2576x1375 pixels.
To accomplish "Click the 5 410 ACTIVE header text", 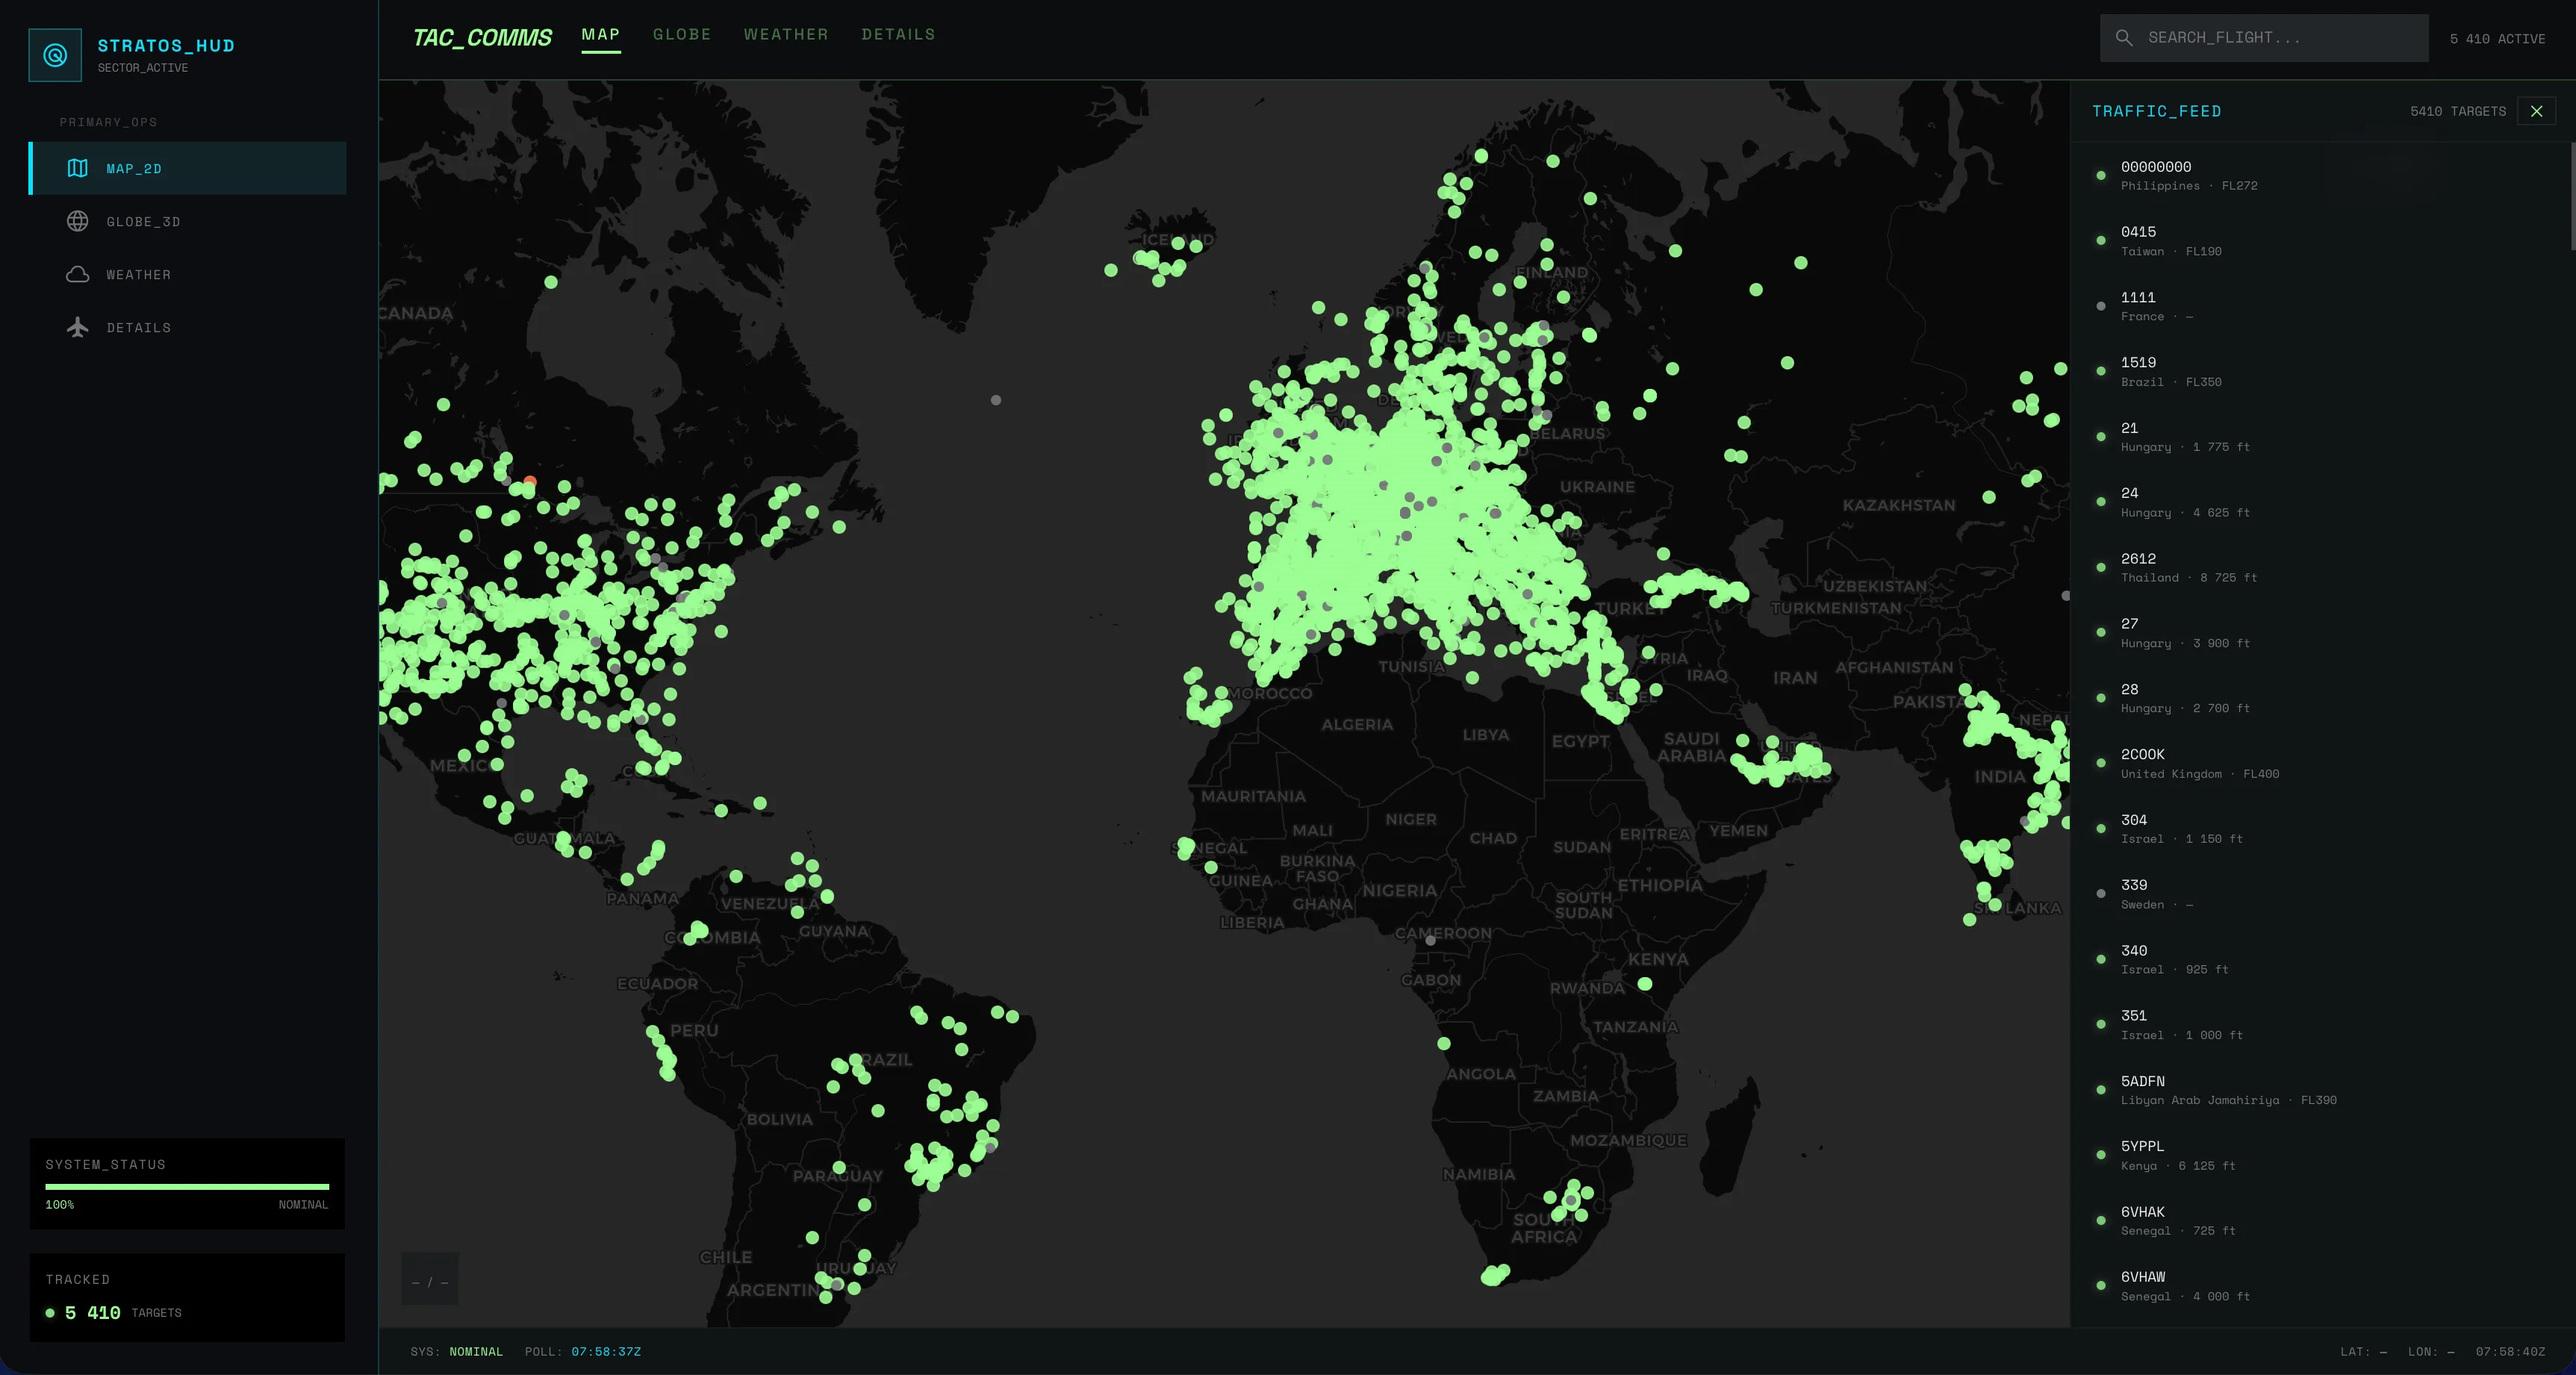I will 2497,39.
